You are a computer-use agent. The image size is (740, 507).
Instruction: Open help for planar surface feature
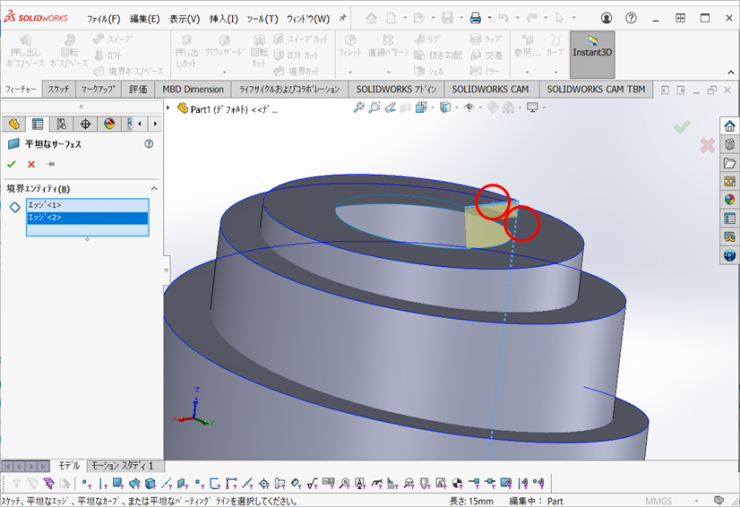click(149, 144)
